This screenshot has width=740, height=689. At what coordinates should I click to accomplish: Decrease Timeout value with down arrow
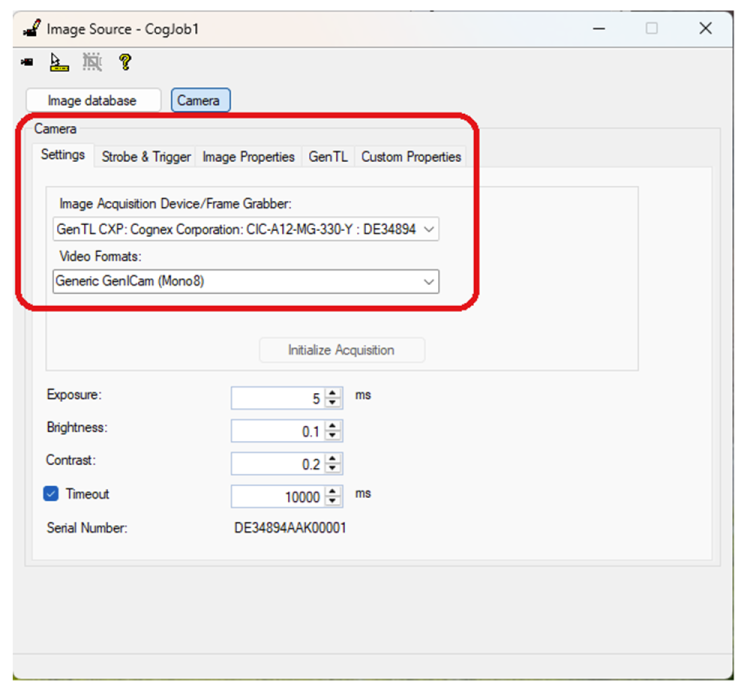(333, 502)
